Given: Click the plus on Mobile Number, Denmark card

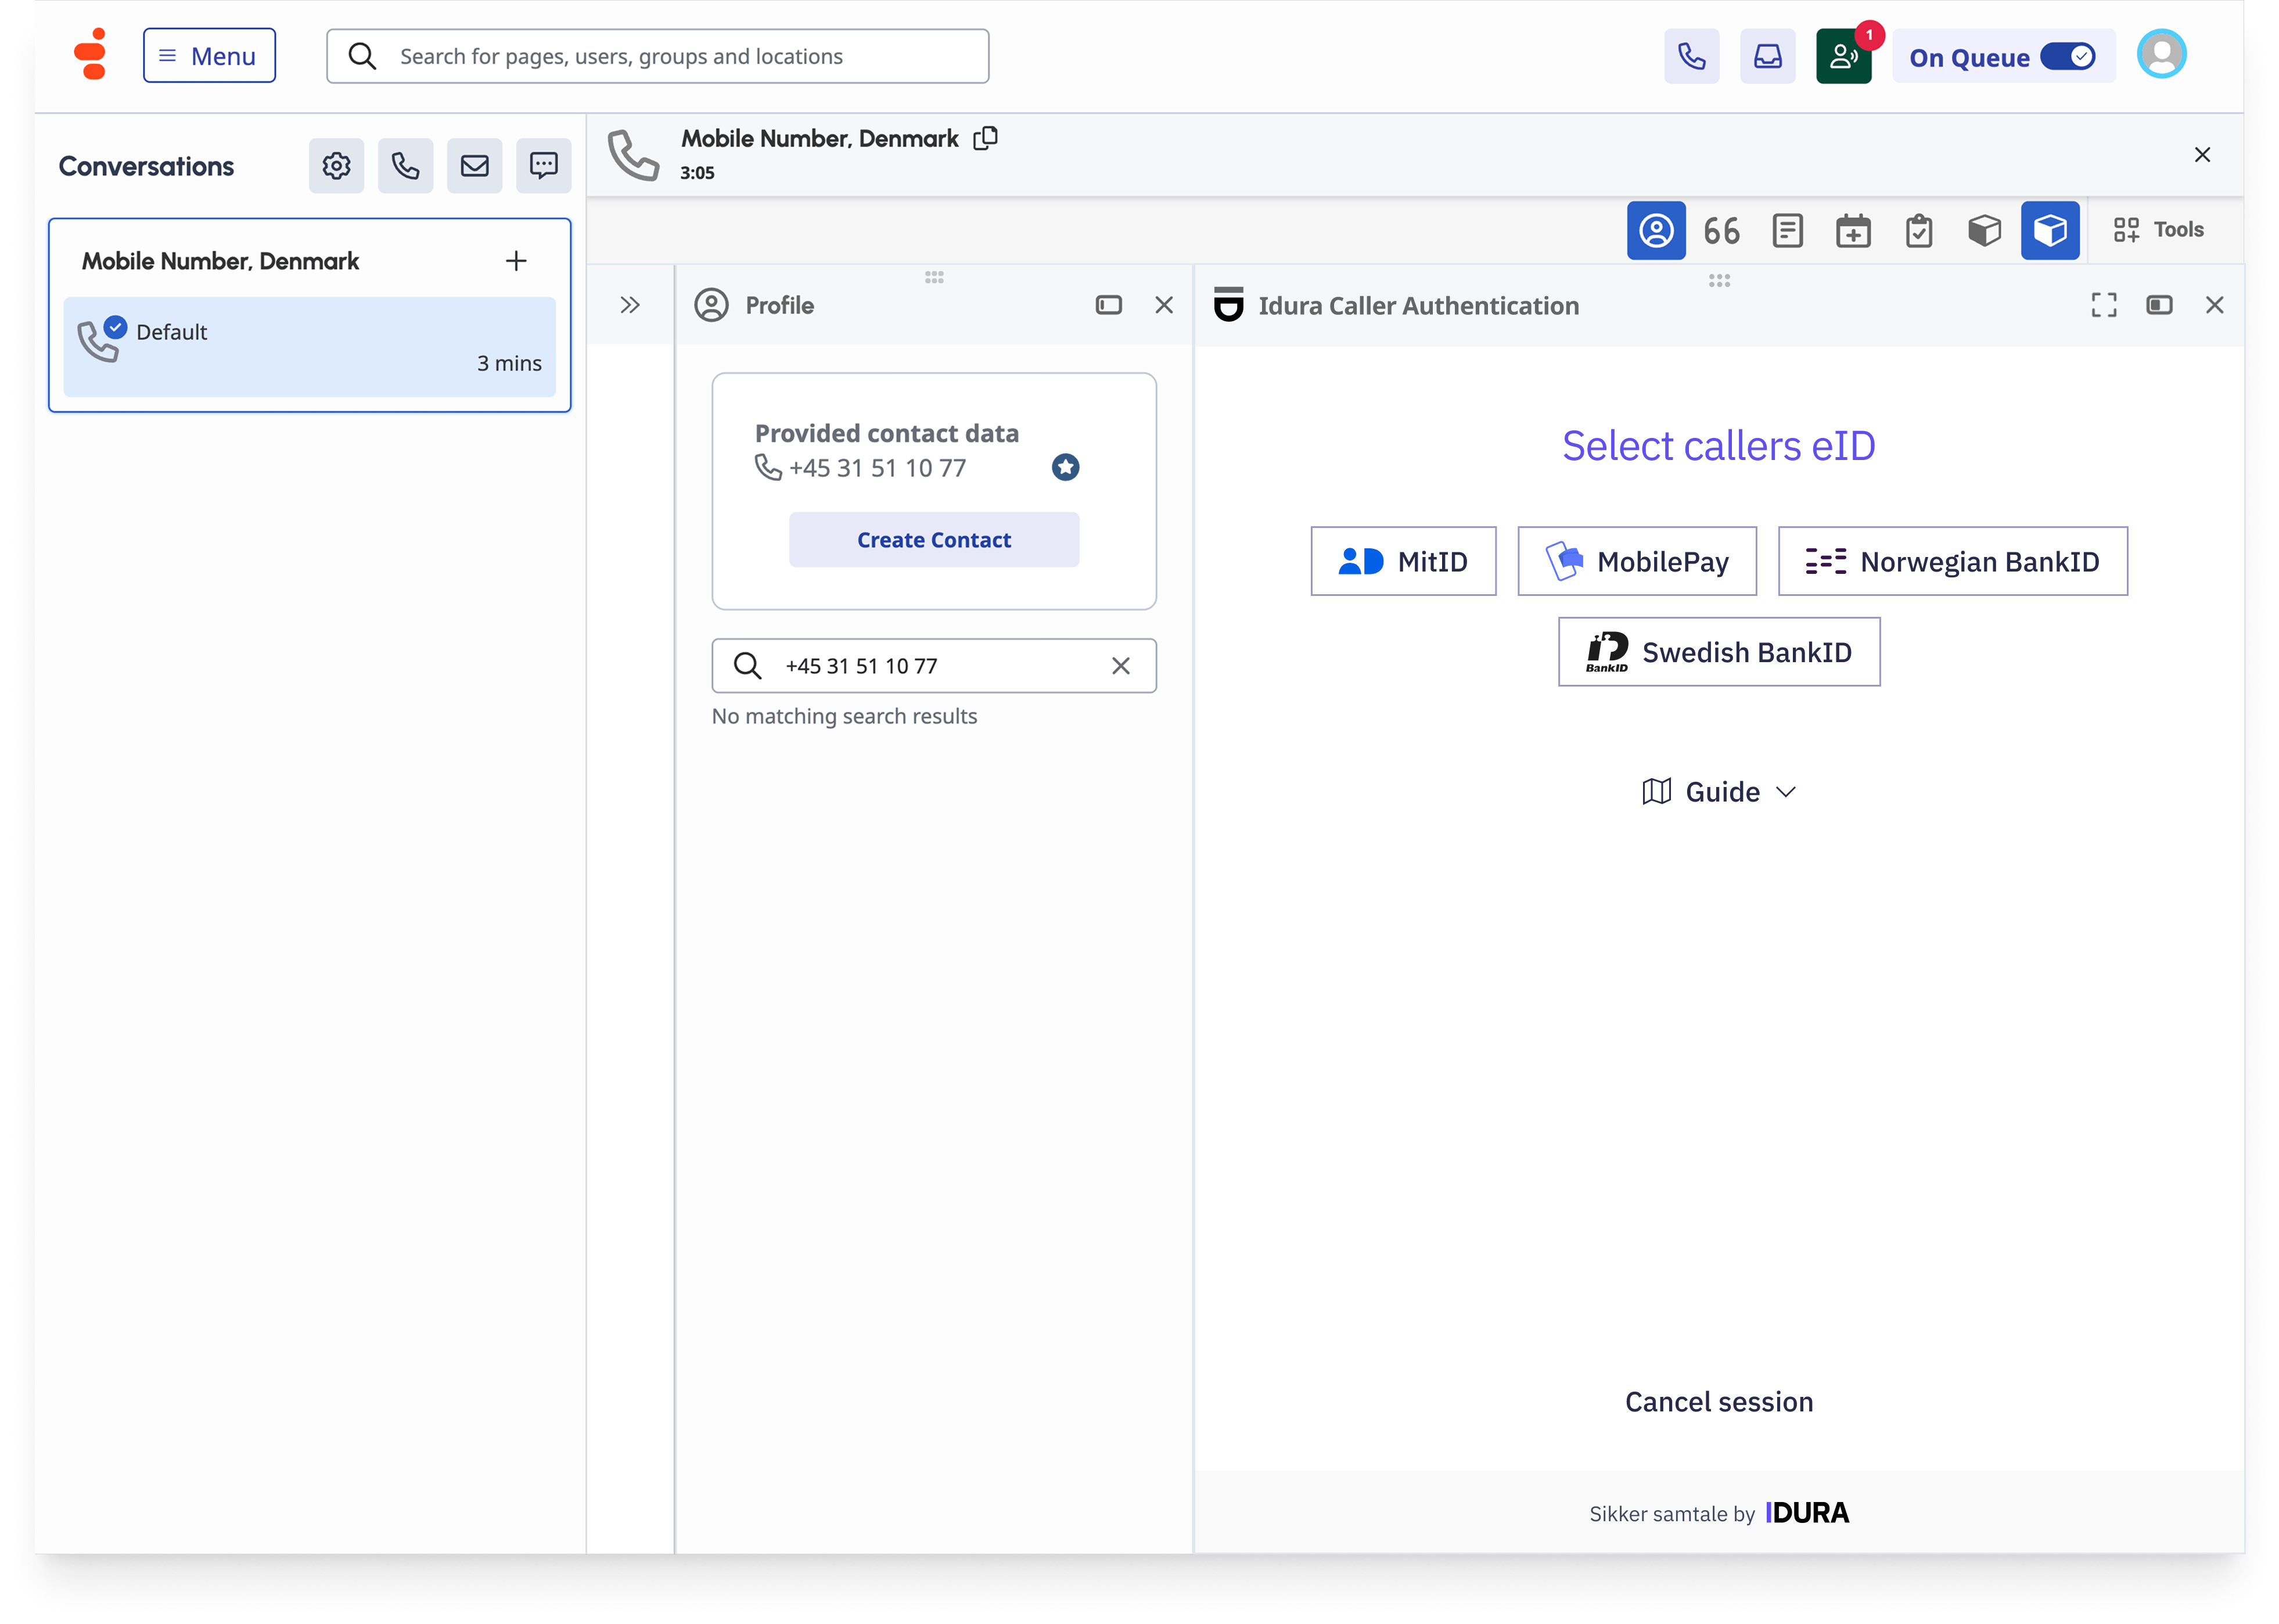Looking at the screenshot, I should click(516, 261).
